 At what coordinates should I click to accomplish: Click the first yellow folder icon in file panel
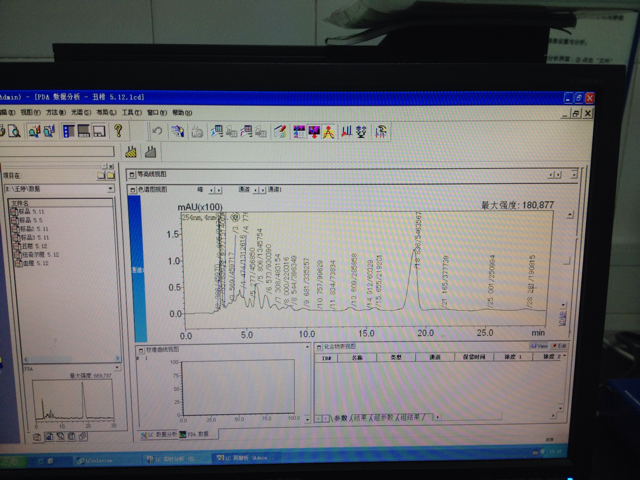(101, 176)
